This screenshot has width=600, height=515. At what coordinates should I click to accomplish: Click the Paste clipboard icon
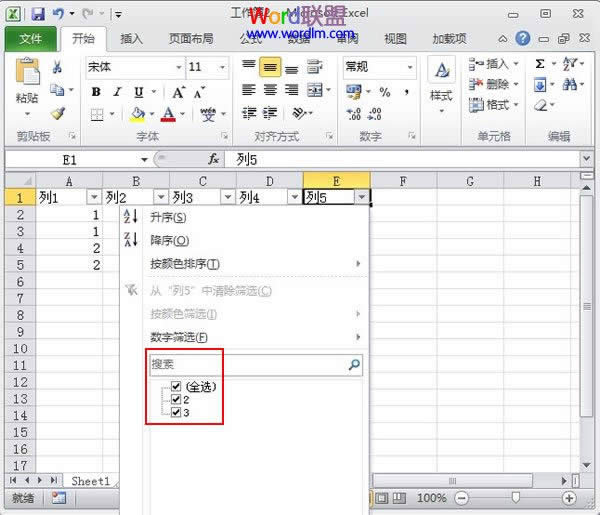(27, 72)
